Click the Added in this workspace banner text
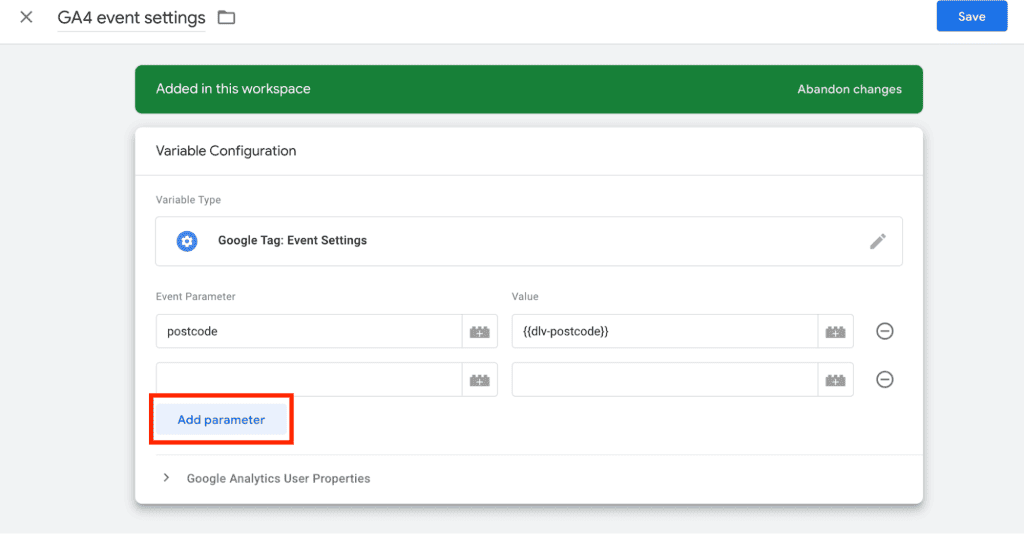This screenshot has width=1024, height=534. [233, 89]
